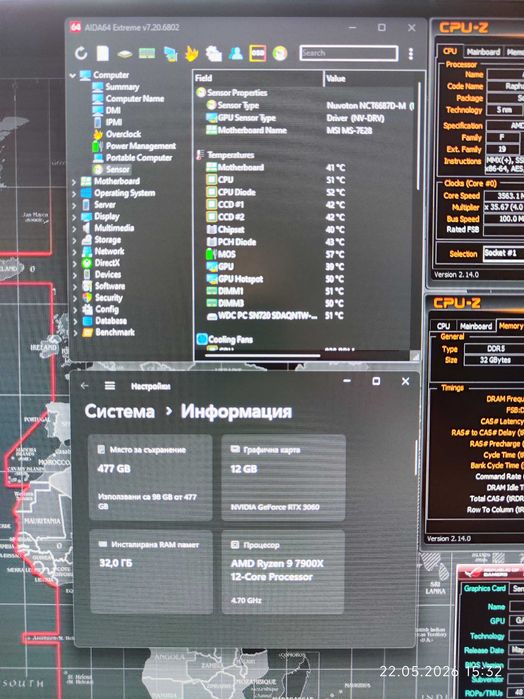Expand the Storage tree node chevron
524x699 pixels.
74,240
